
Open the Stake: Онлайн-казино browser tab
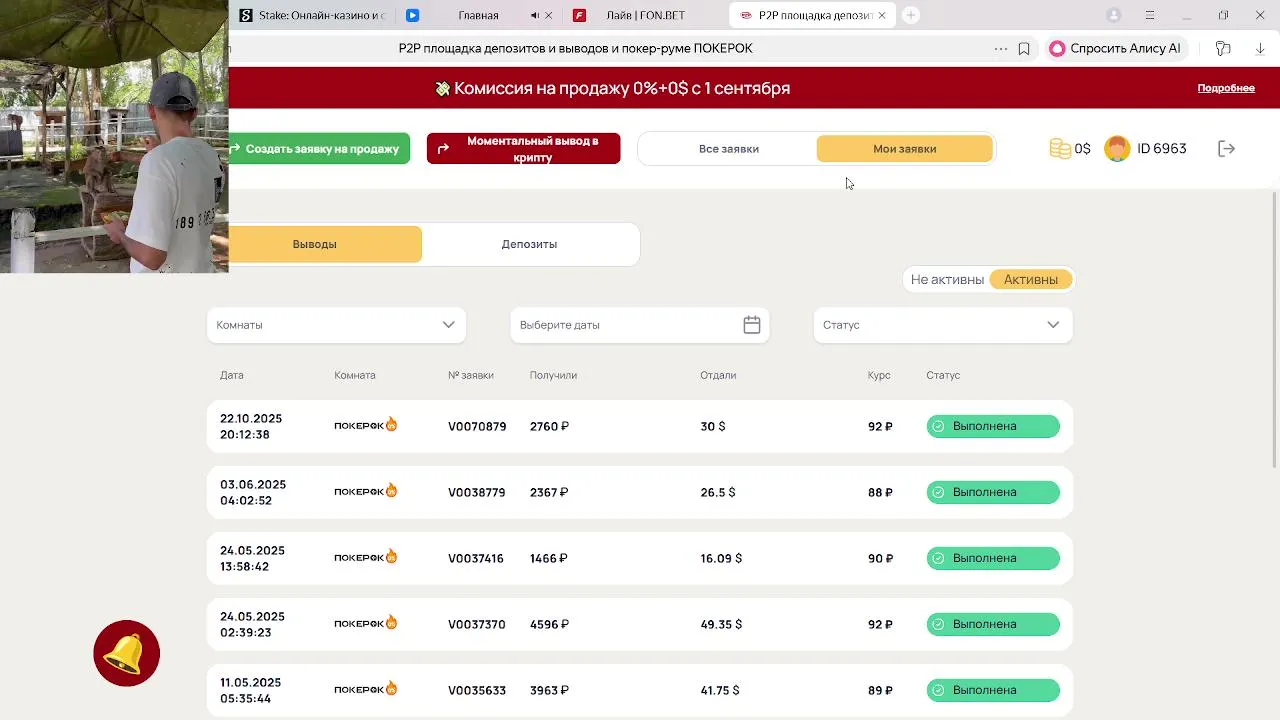[312, 15]
